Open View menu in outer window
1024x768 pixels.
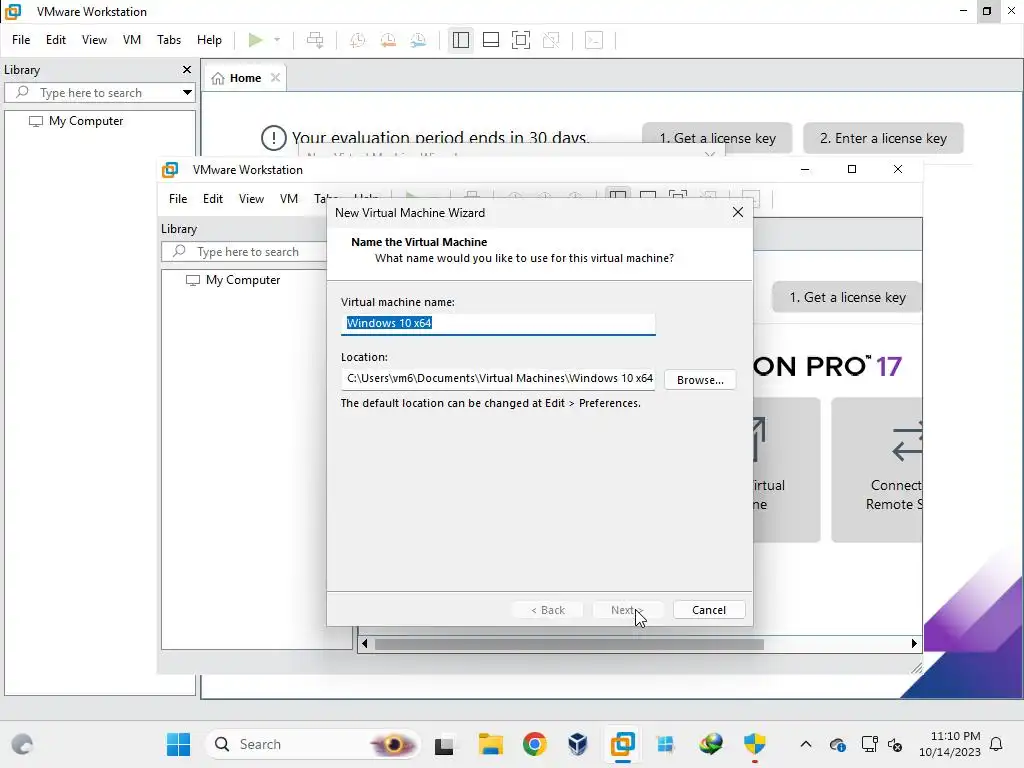94,40
